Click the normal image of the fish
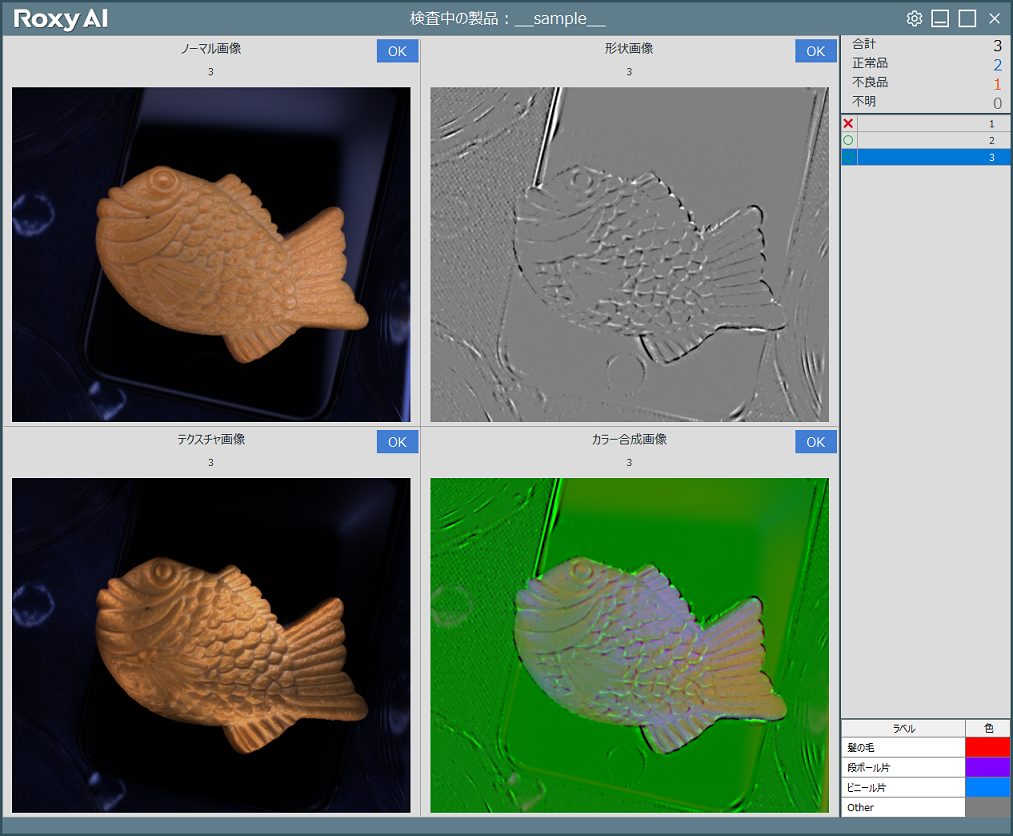 point(211,254)
